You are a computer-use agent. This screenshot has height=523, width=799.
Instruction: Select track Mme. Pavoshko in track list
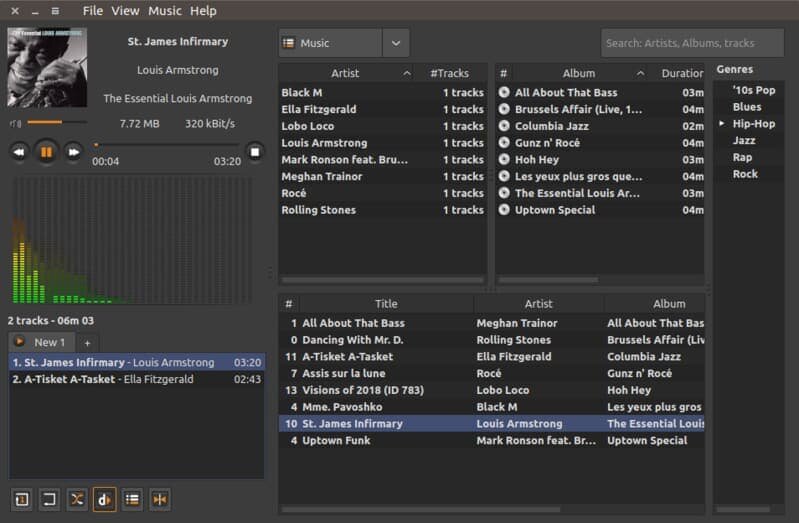[x=492, y=407]
